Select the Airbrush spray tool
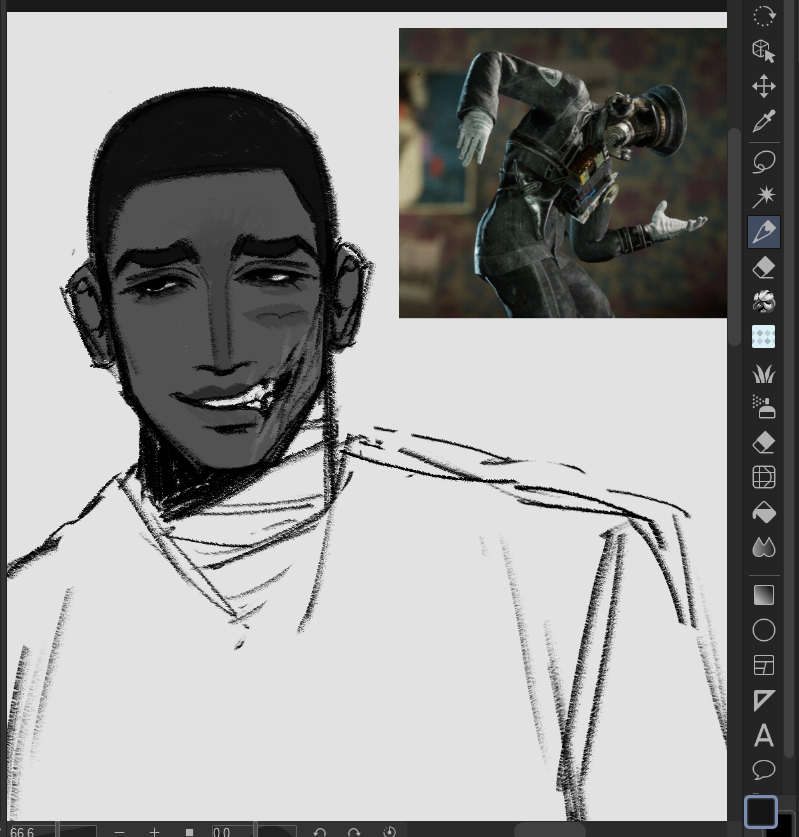799x837 pixels. click(x=764, y=407)
